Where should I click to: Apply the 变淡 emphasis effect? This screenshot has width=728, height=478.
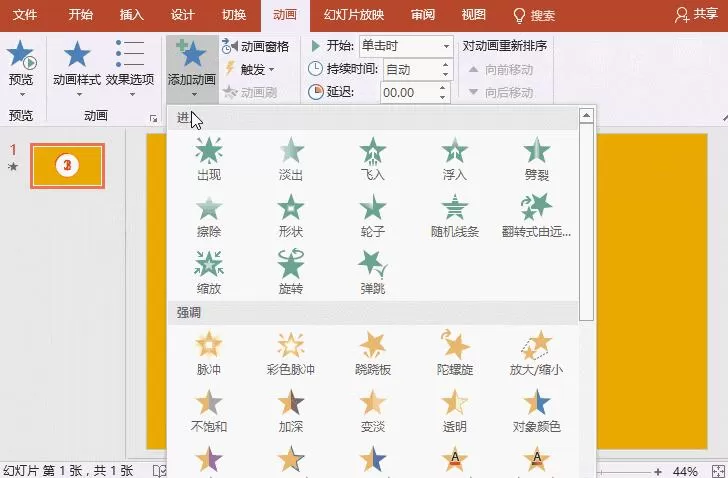(372, 411)
